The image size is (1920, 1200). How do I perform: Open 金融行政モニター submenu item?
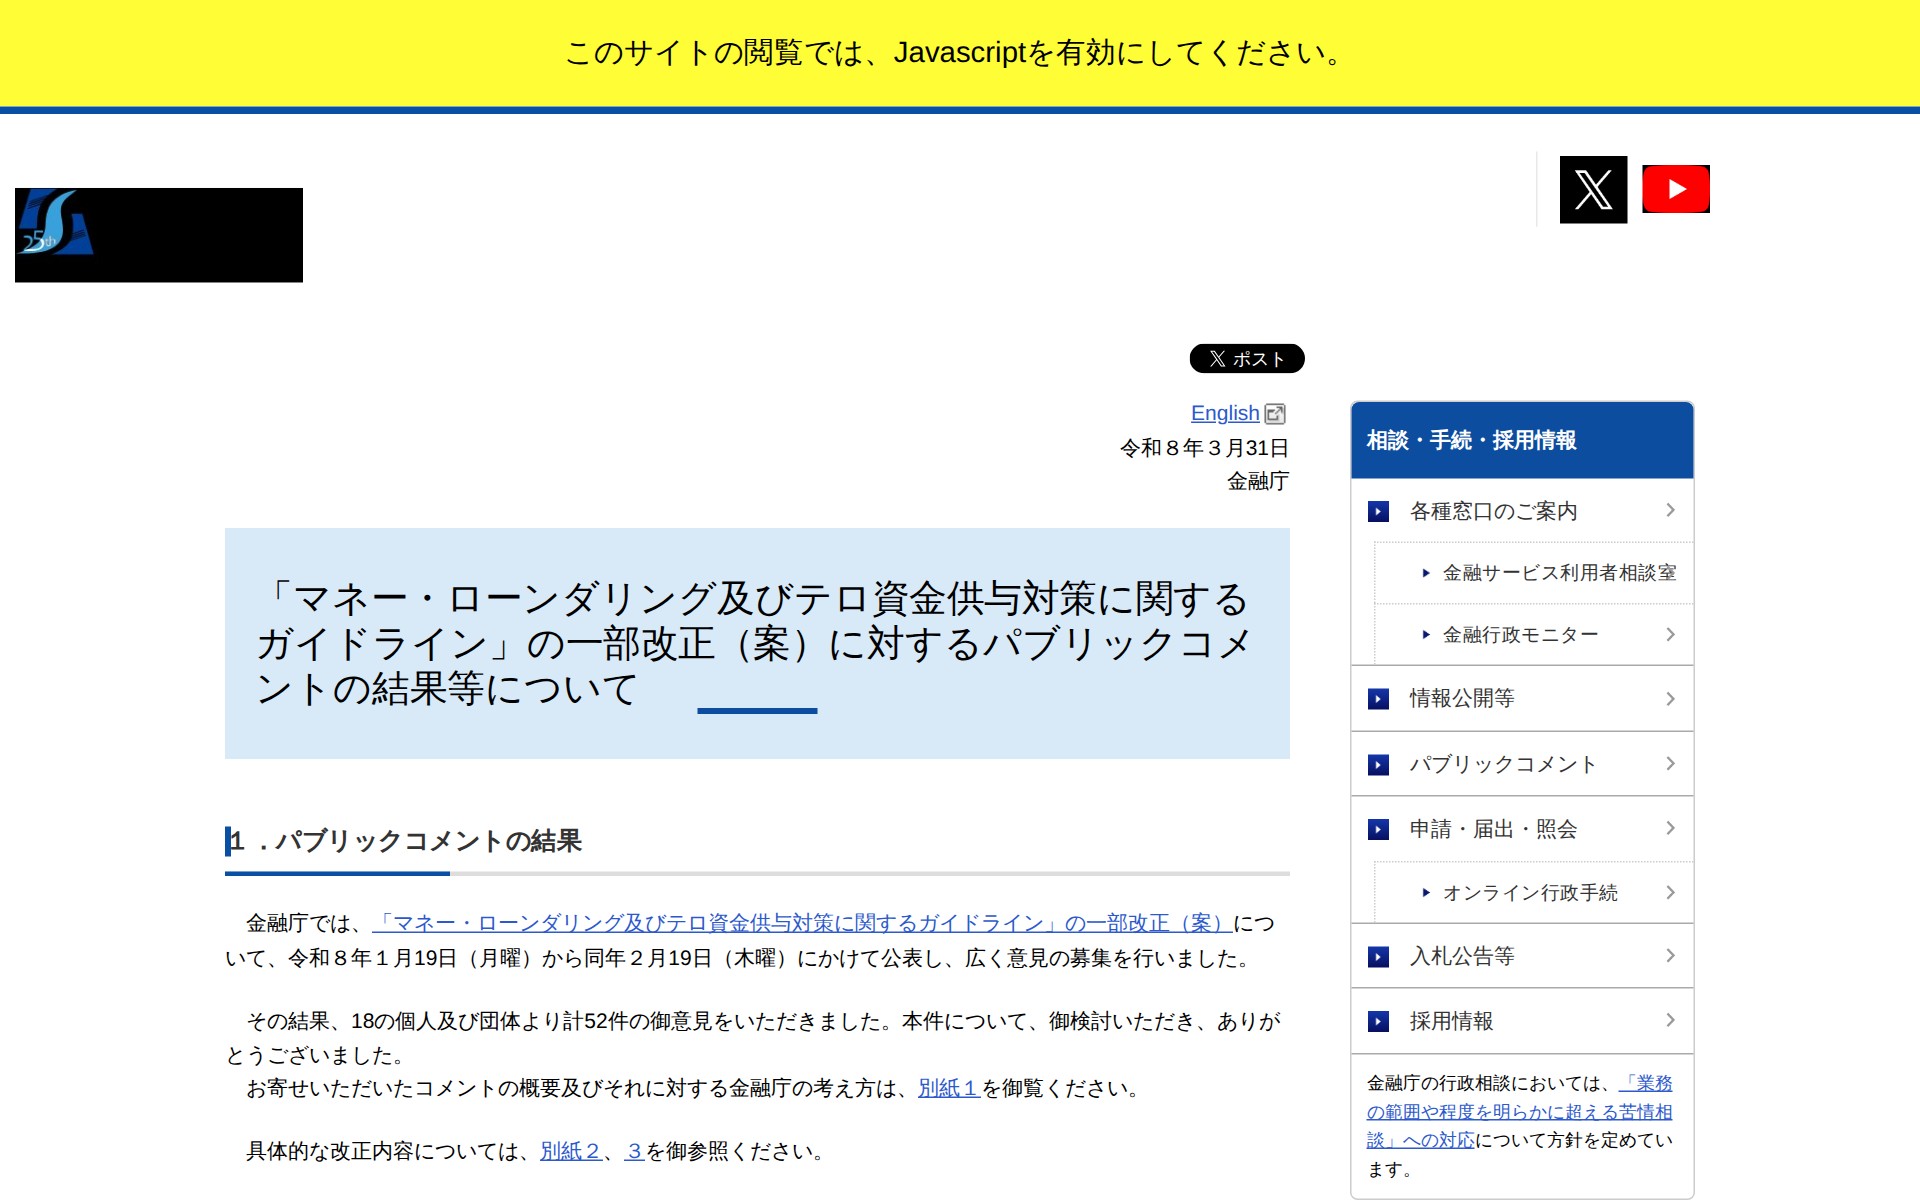[x=1520, y=635]
